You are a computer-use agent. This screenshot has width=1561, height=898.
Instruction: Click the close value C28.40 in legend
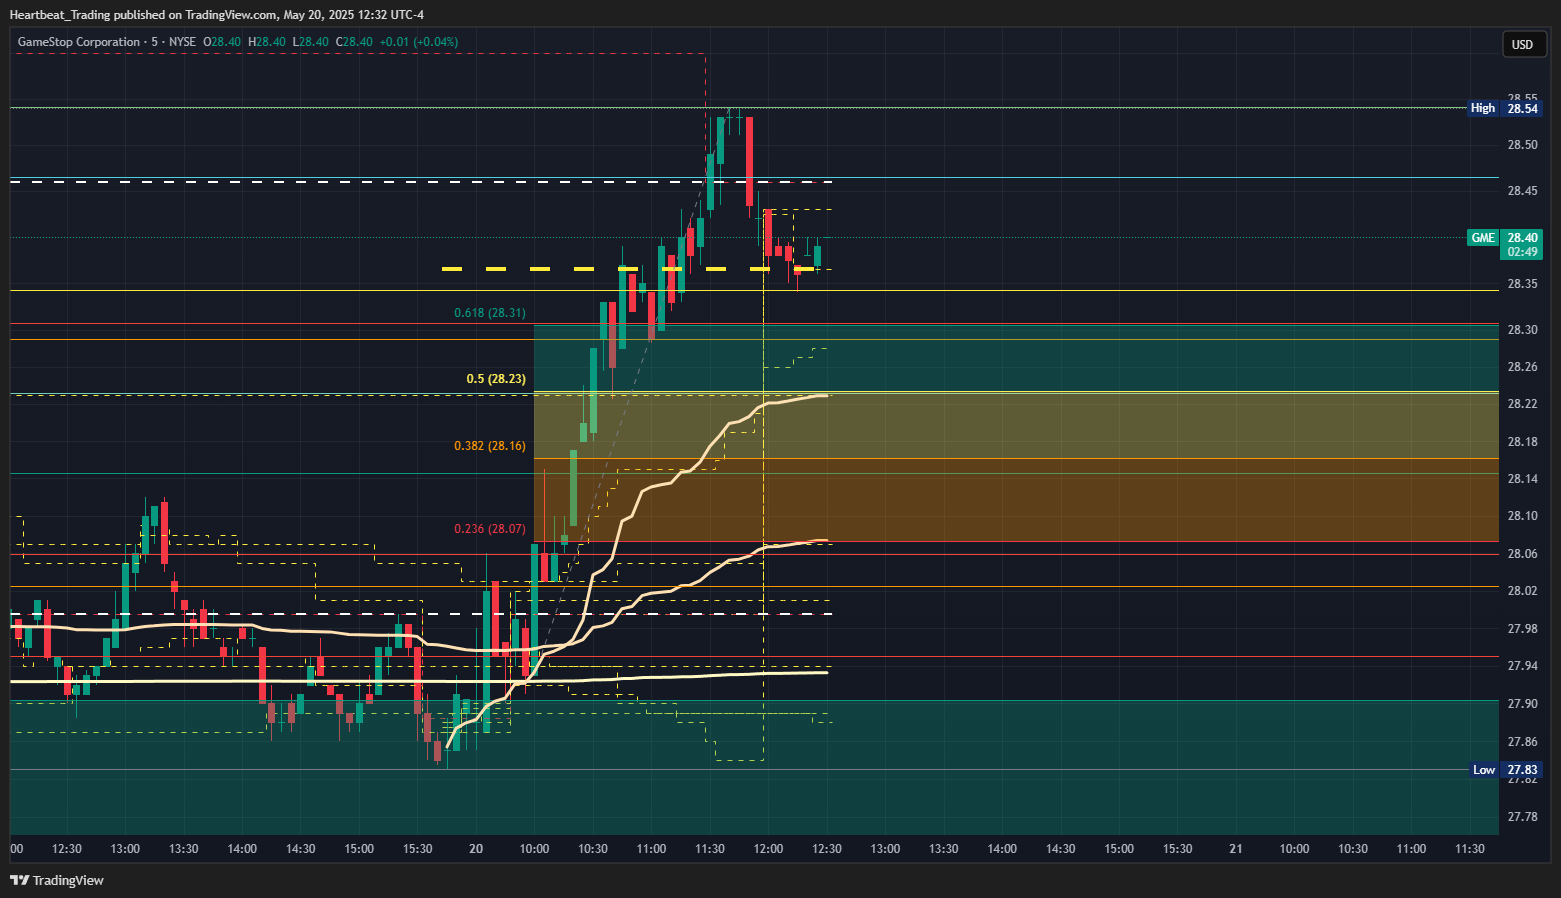coord(354,42)
